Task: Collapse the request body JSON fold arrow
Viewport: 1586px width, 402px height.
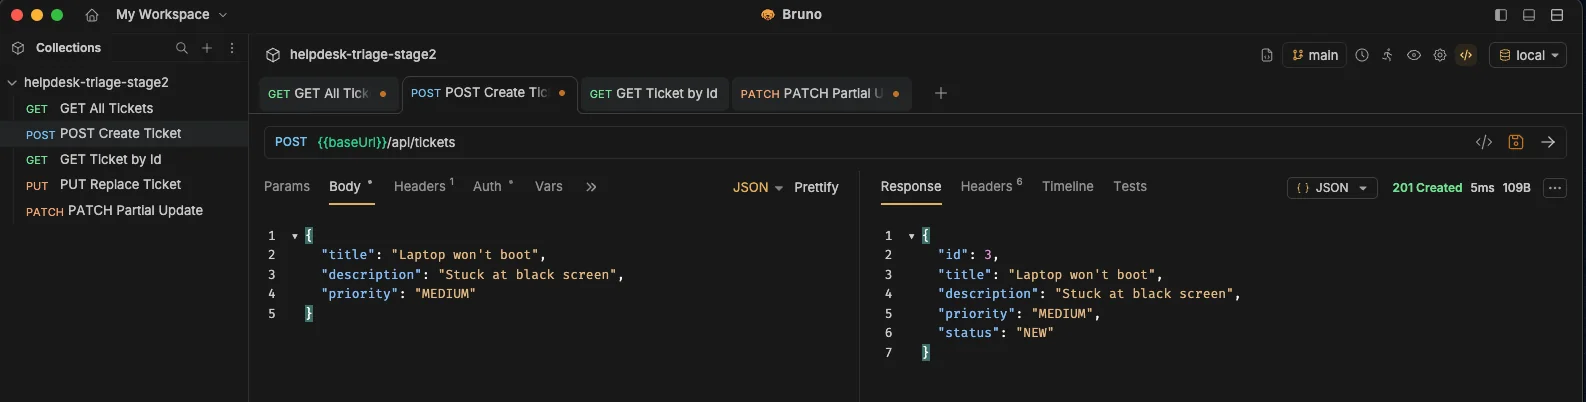Action: 295,236
